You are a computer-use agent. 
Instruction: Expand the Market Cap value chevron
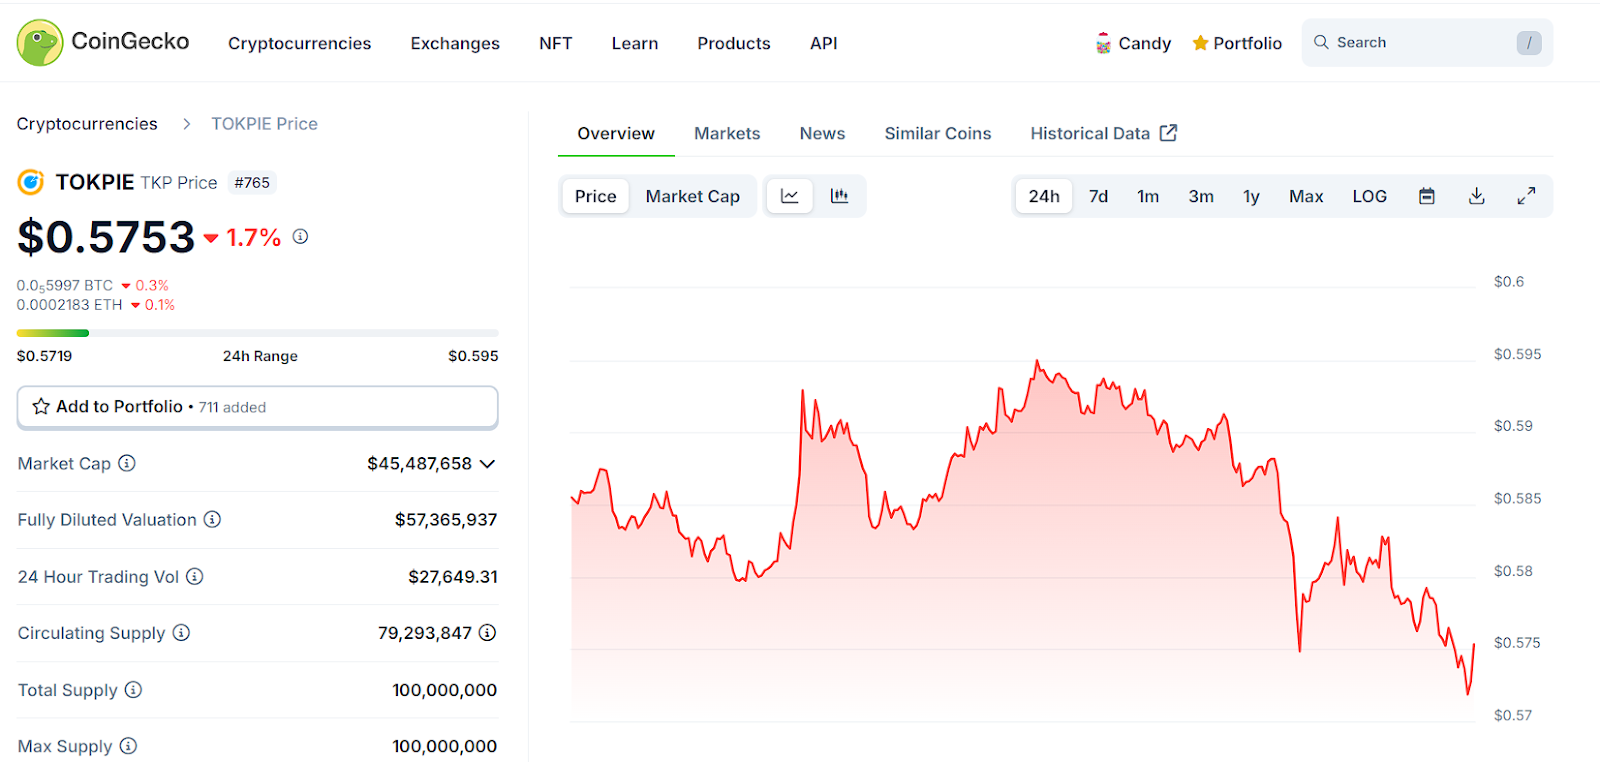click(x=488, y=464)
